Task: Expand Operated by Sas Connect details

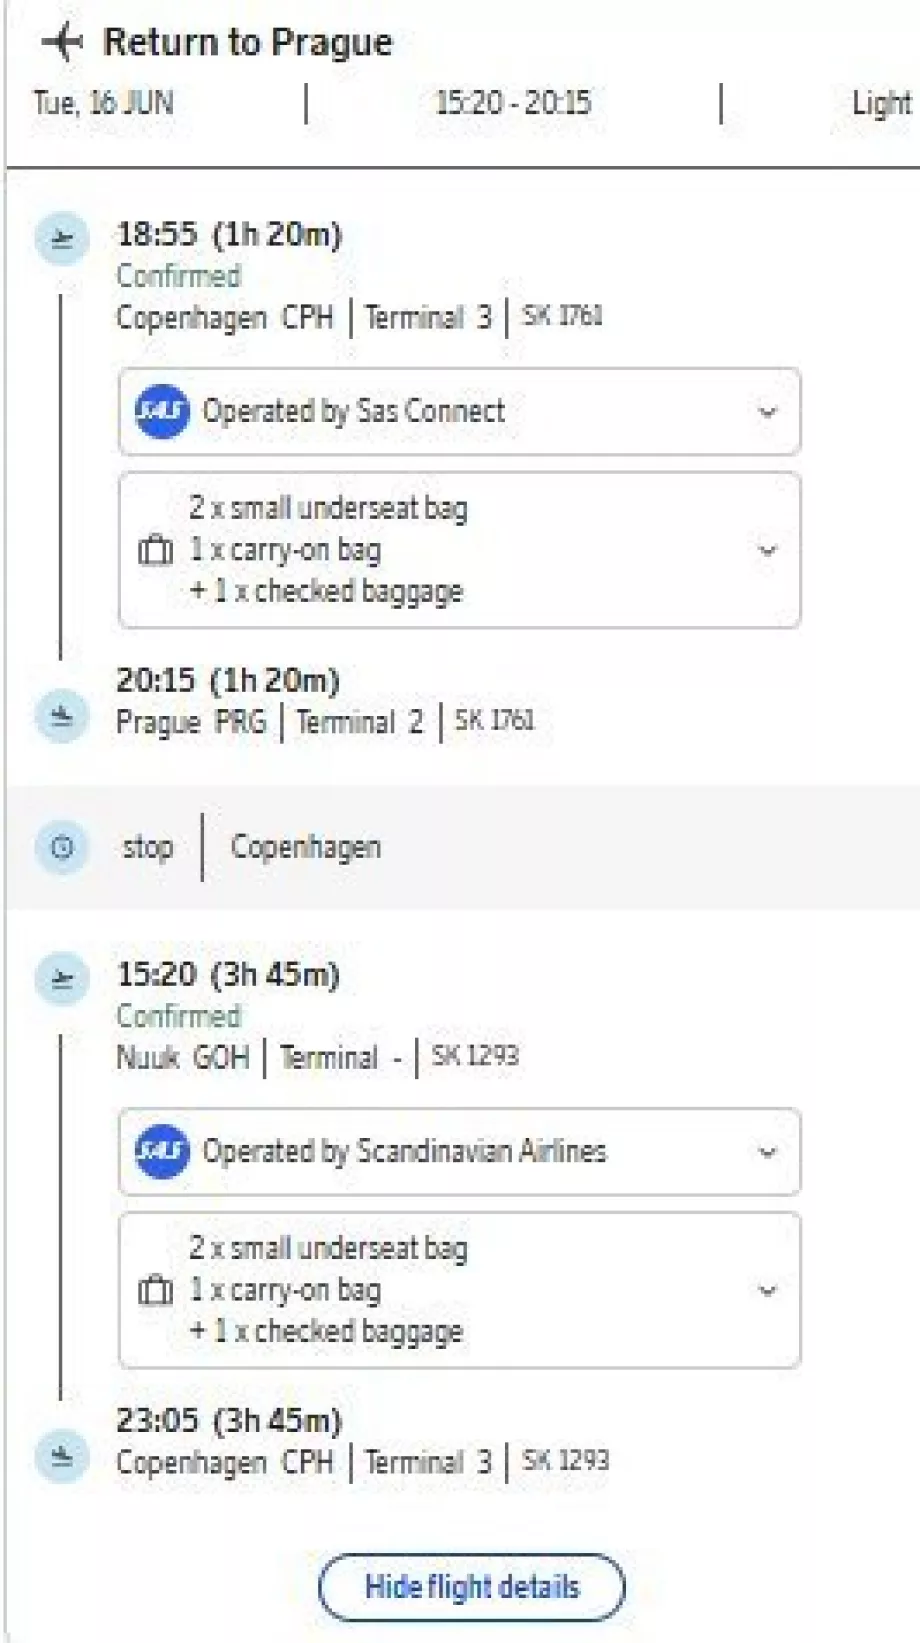Action: 767,412
